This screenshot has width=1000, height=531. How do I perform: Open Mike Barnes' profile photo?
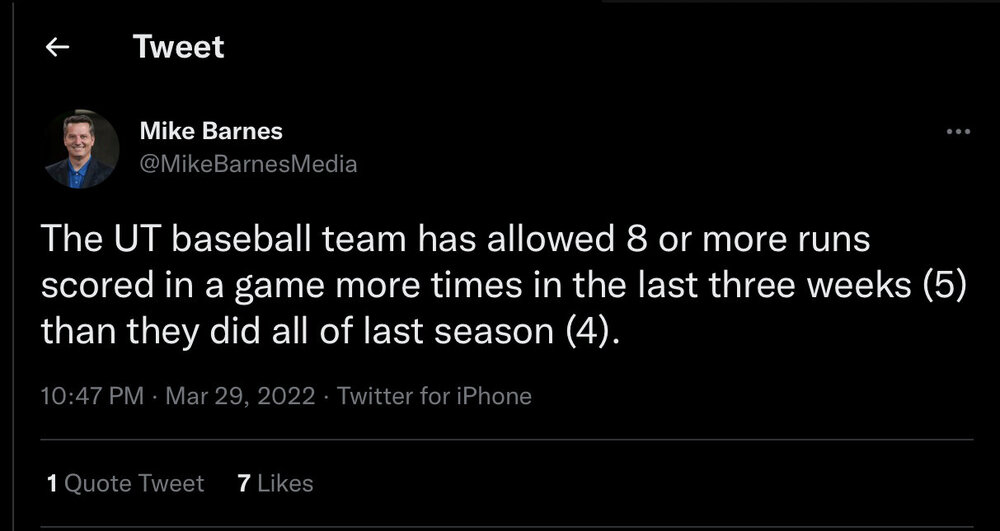point(80,150)
